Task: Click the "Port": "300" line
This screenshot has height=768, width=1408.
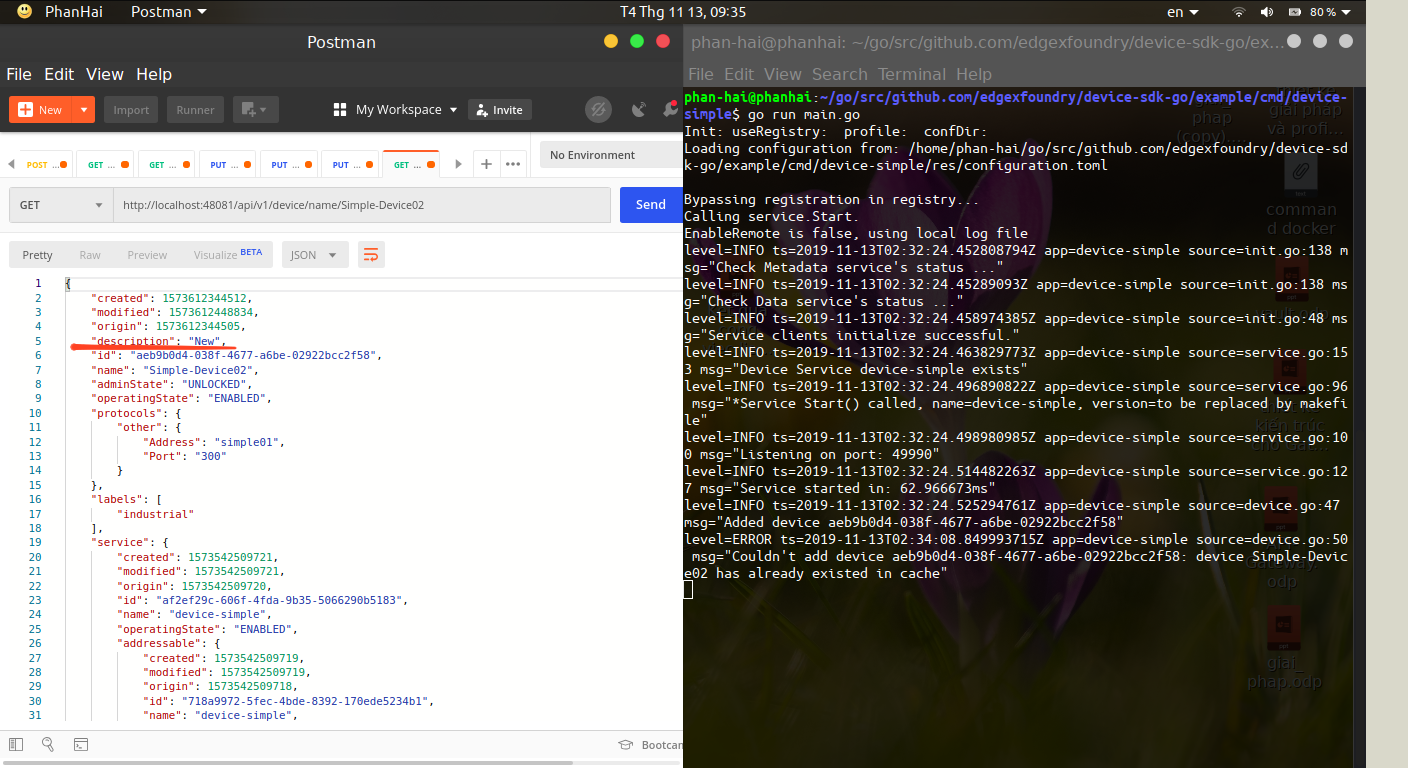Action: (185, 456)
